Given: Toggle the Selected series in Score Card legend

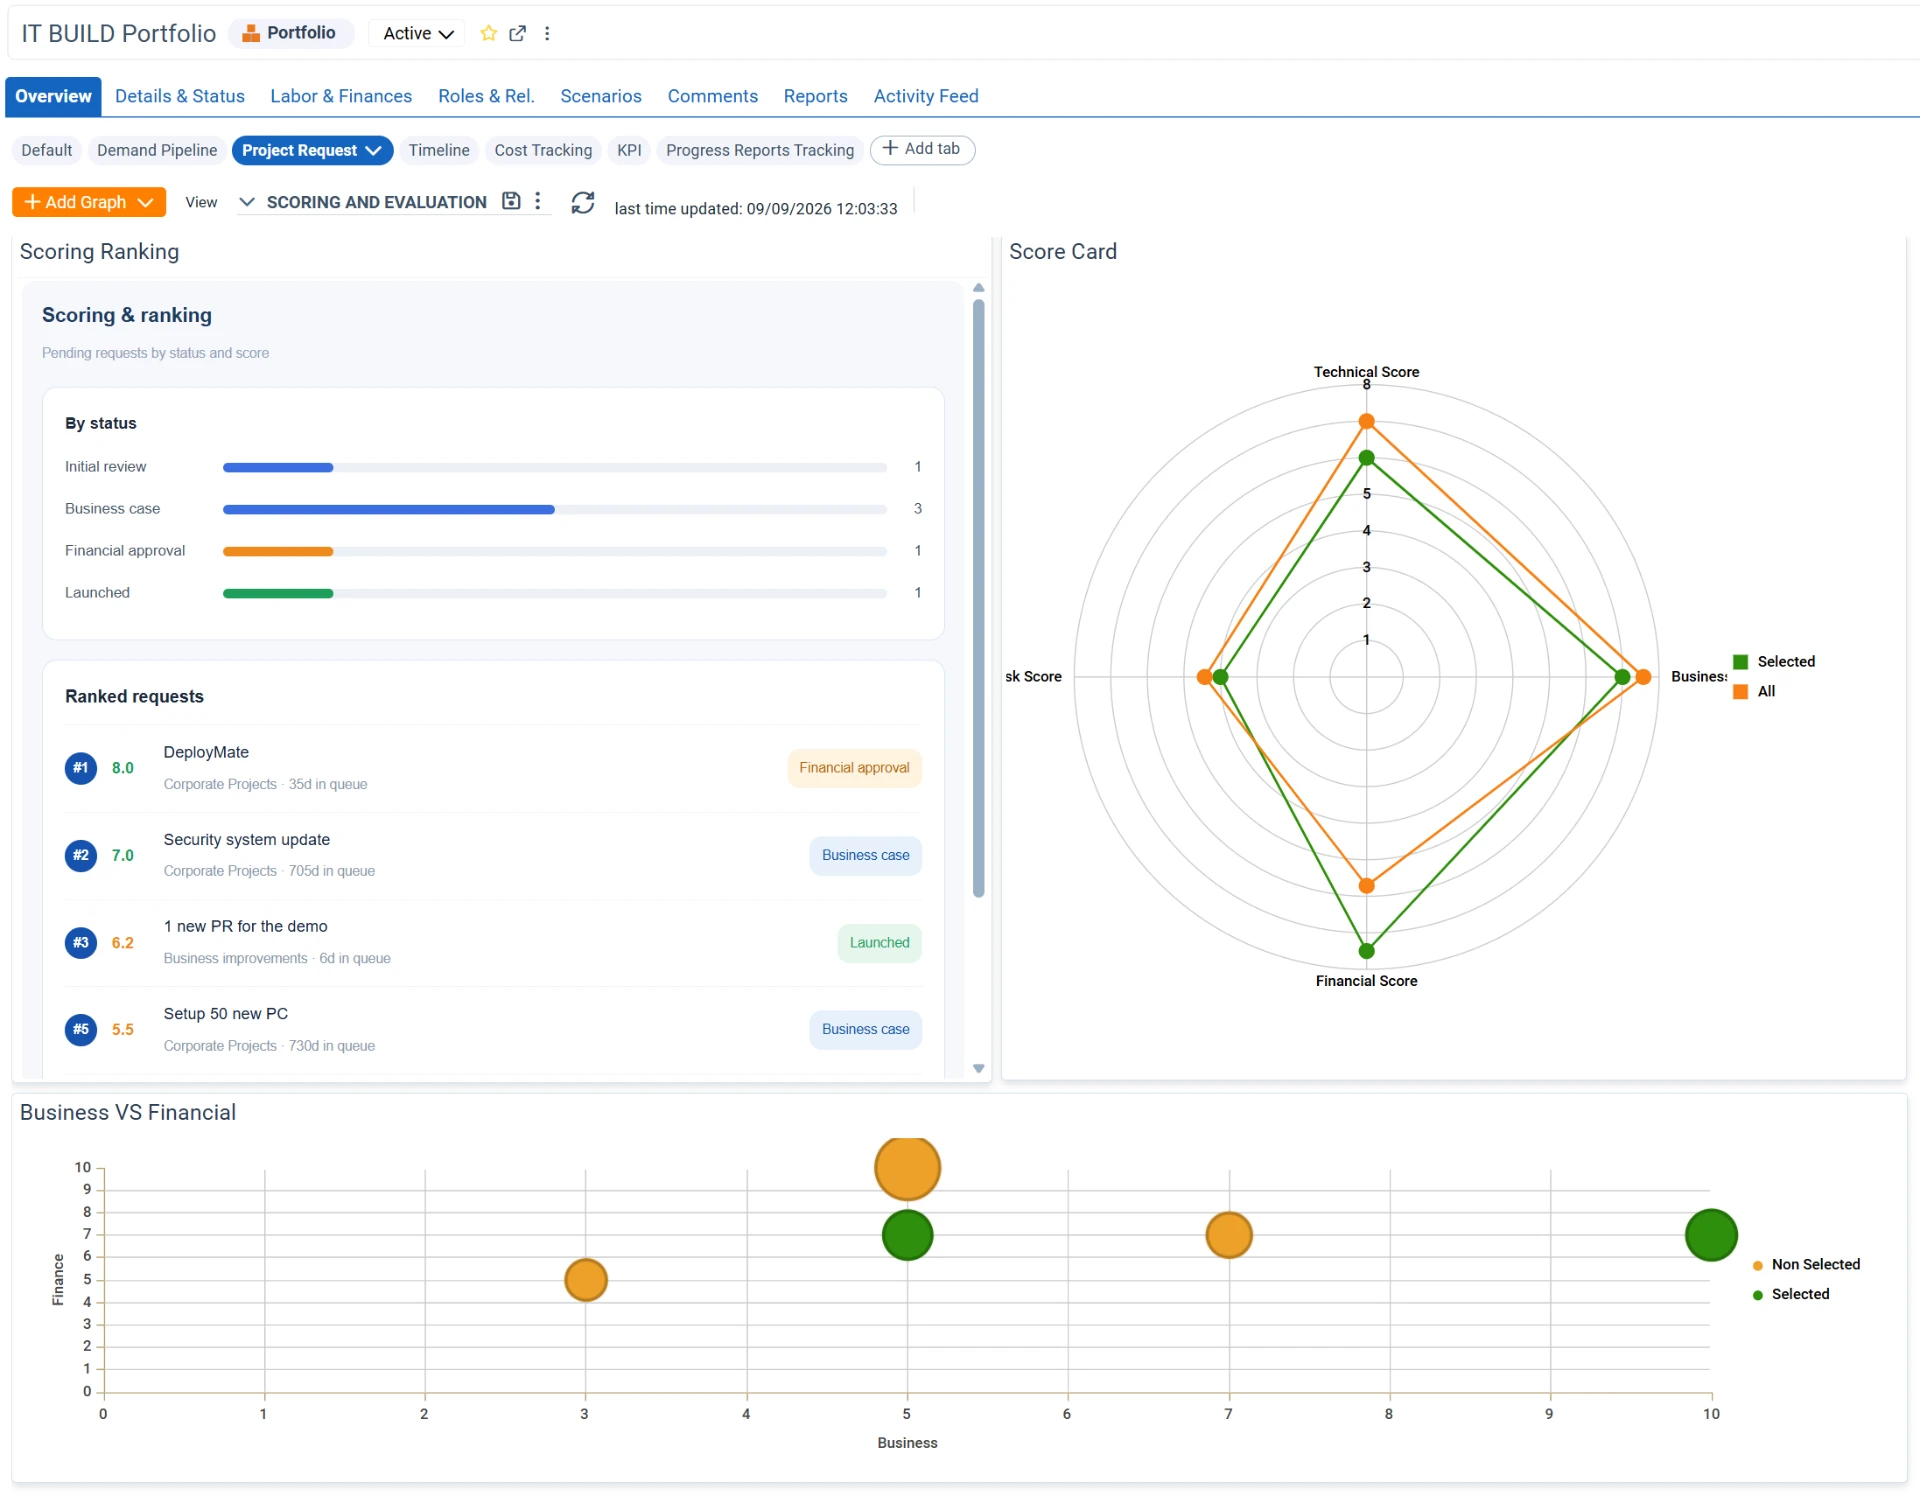Looking at the screenshot, I should 1774,662.
